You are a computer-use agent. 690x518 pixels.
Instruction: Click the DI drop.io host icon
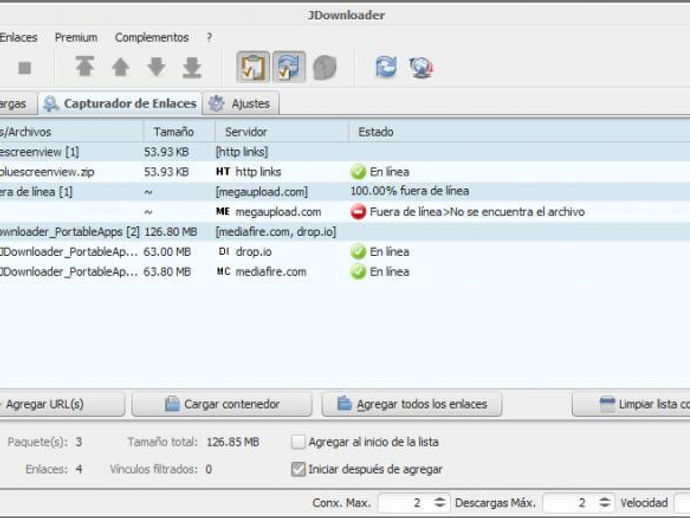223,251
